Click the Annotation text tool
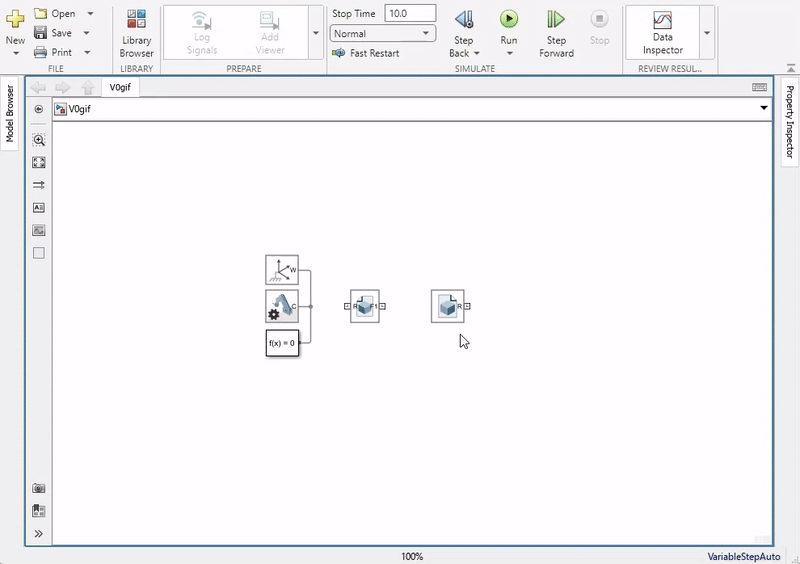 point(39,208)
